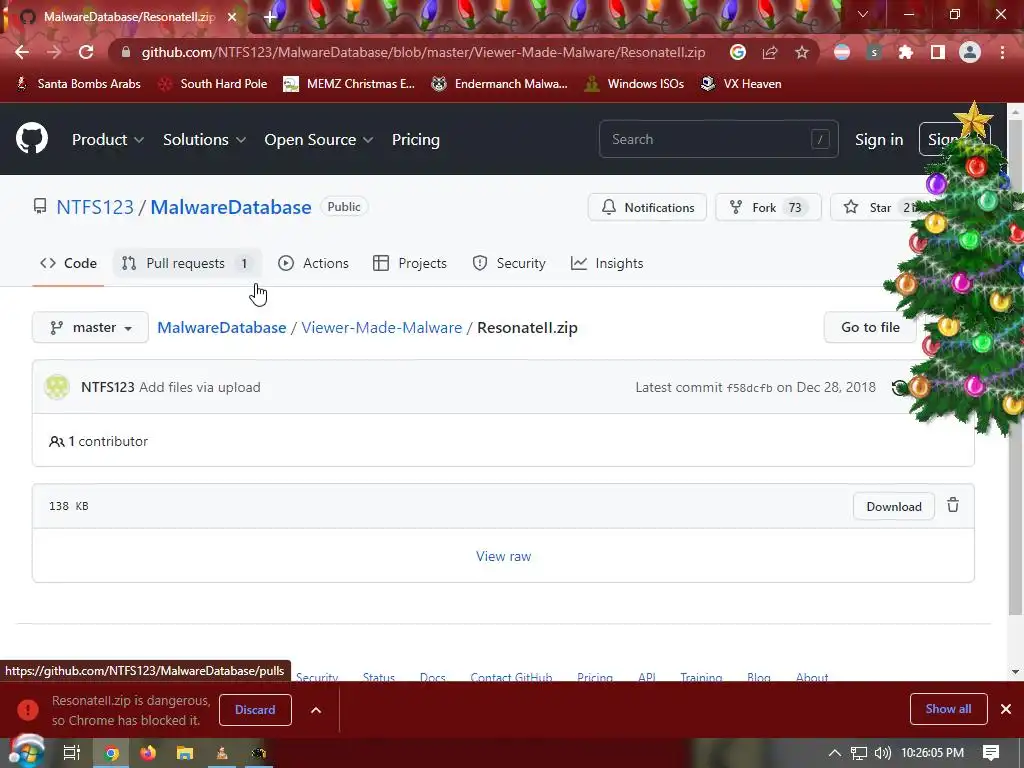The image size is (1024, 768).
Task: Open Endermanch Malware bookmark
Action: point(500,84)
